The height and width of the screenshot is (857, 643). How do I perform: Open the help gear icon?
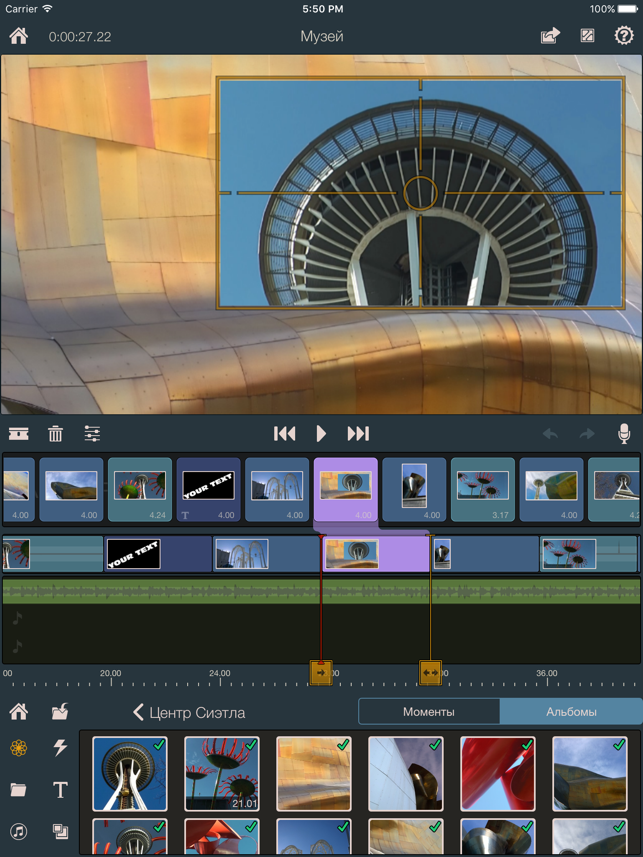click(x=624, y=36)
